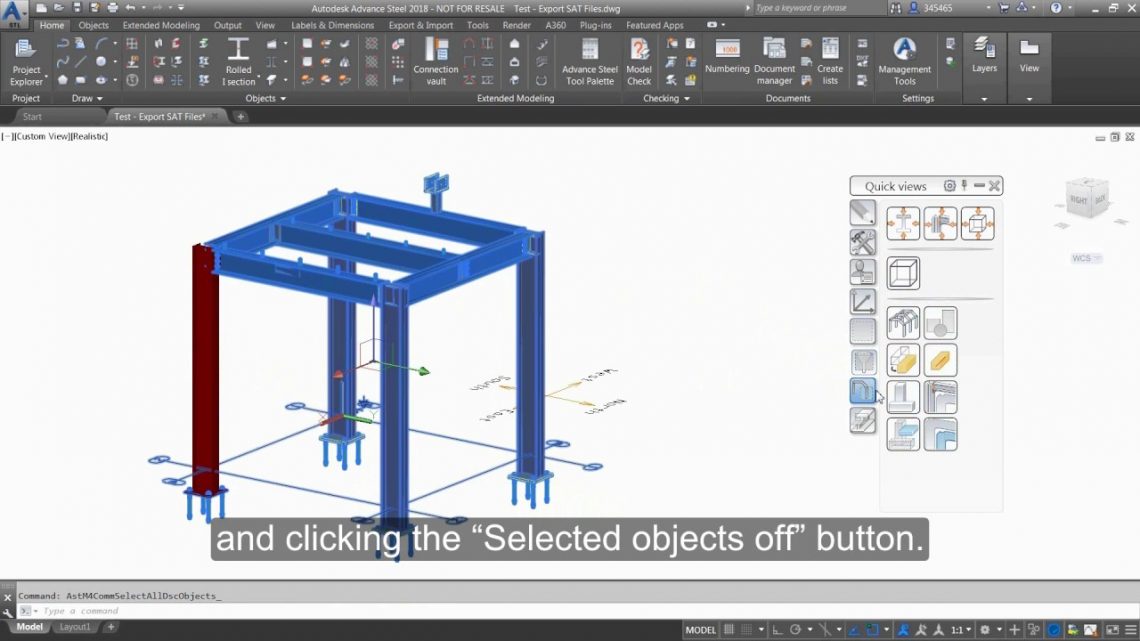Switch to Extended Modeling ribbon tab

click(x=161, y=25)
